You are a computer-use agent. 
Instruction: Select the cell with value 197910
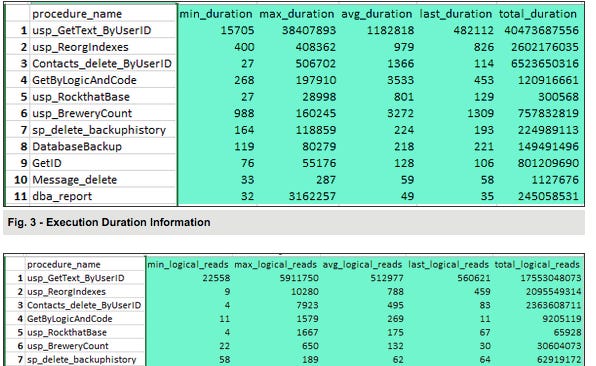(316, 80)
